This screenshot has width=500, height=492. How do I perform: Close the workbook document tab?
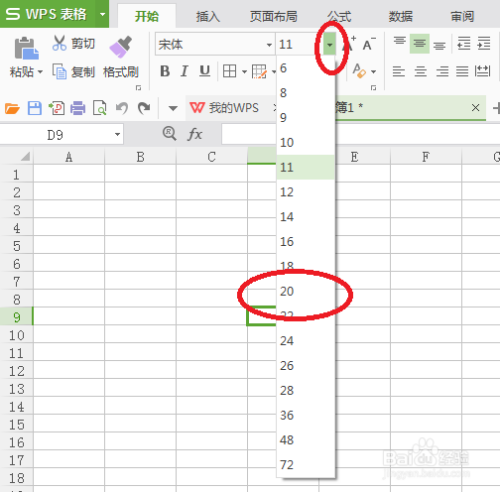[476, 108]
